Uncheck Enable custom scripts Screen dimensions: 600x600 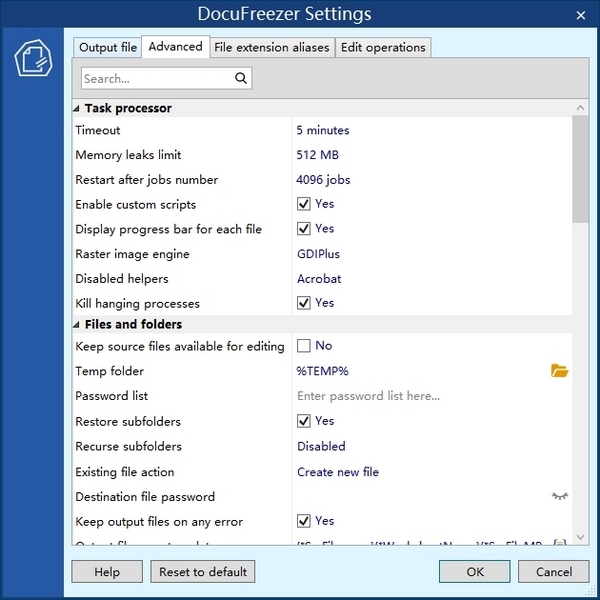[x=303, y=204]
